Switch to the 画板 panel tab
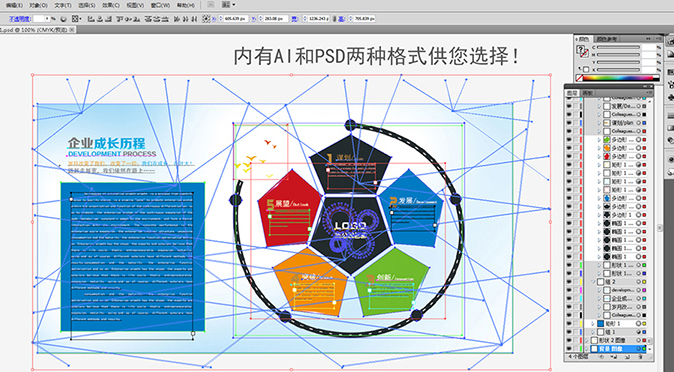Viewport: 674px width, 372px height. click(x=587, y=93)
